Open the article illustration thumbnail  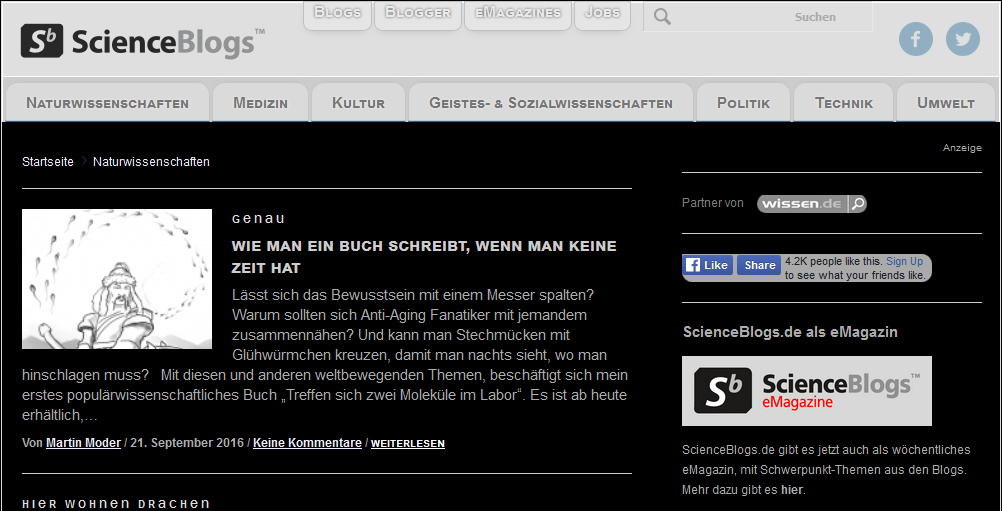click(117, 278)
